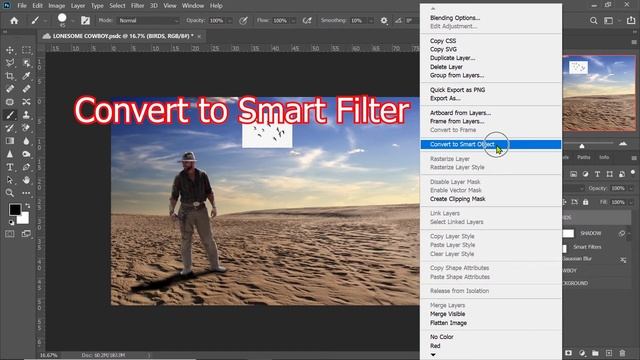The image size is (640, 360).
Task: Open the Smoothing dropdown arrow
Action: click(x=371, y=20)
